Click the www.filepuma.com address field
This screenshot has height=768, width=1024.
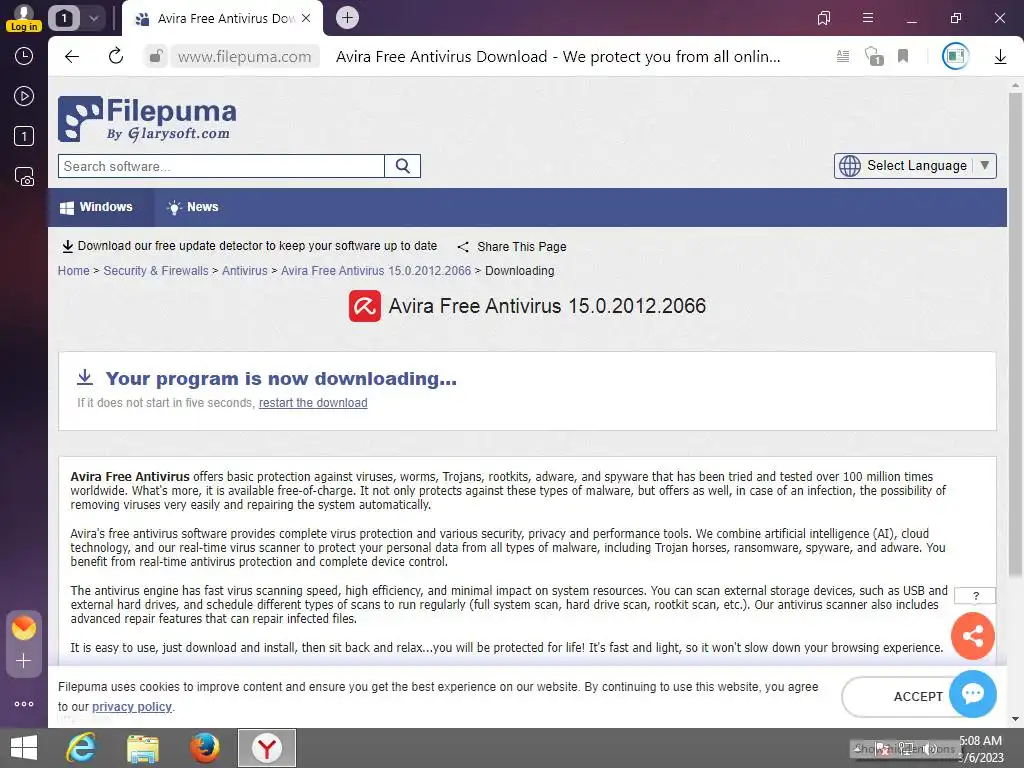tap(244, 57)
